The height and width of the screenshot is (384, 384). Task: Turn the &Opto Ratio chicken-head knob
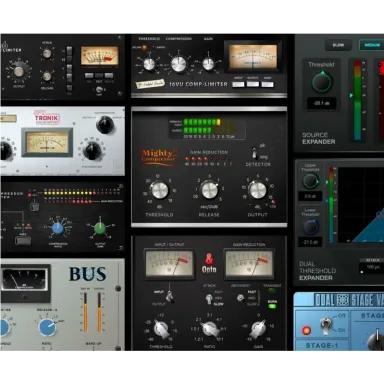tap(210, 329)
